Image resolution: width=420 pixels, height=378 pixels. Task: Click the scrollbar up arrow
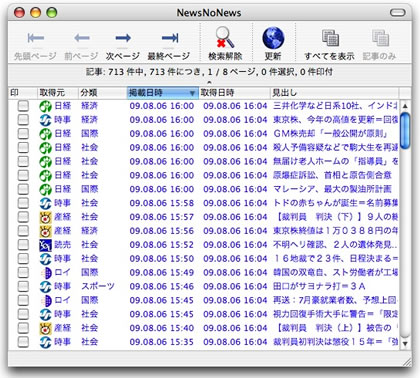tap(405, 106)
